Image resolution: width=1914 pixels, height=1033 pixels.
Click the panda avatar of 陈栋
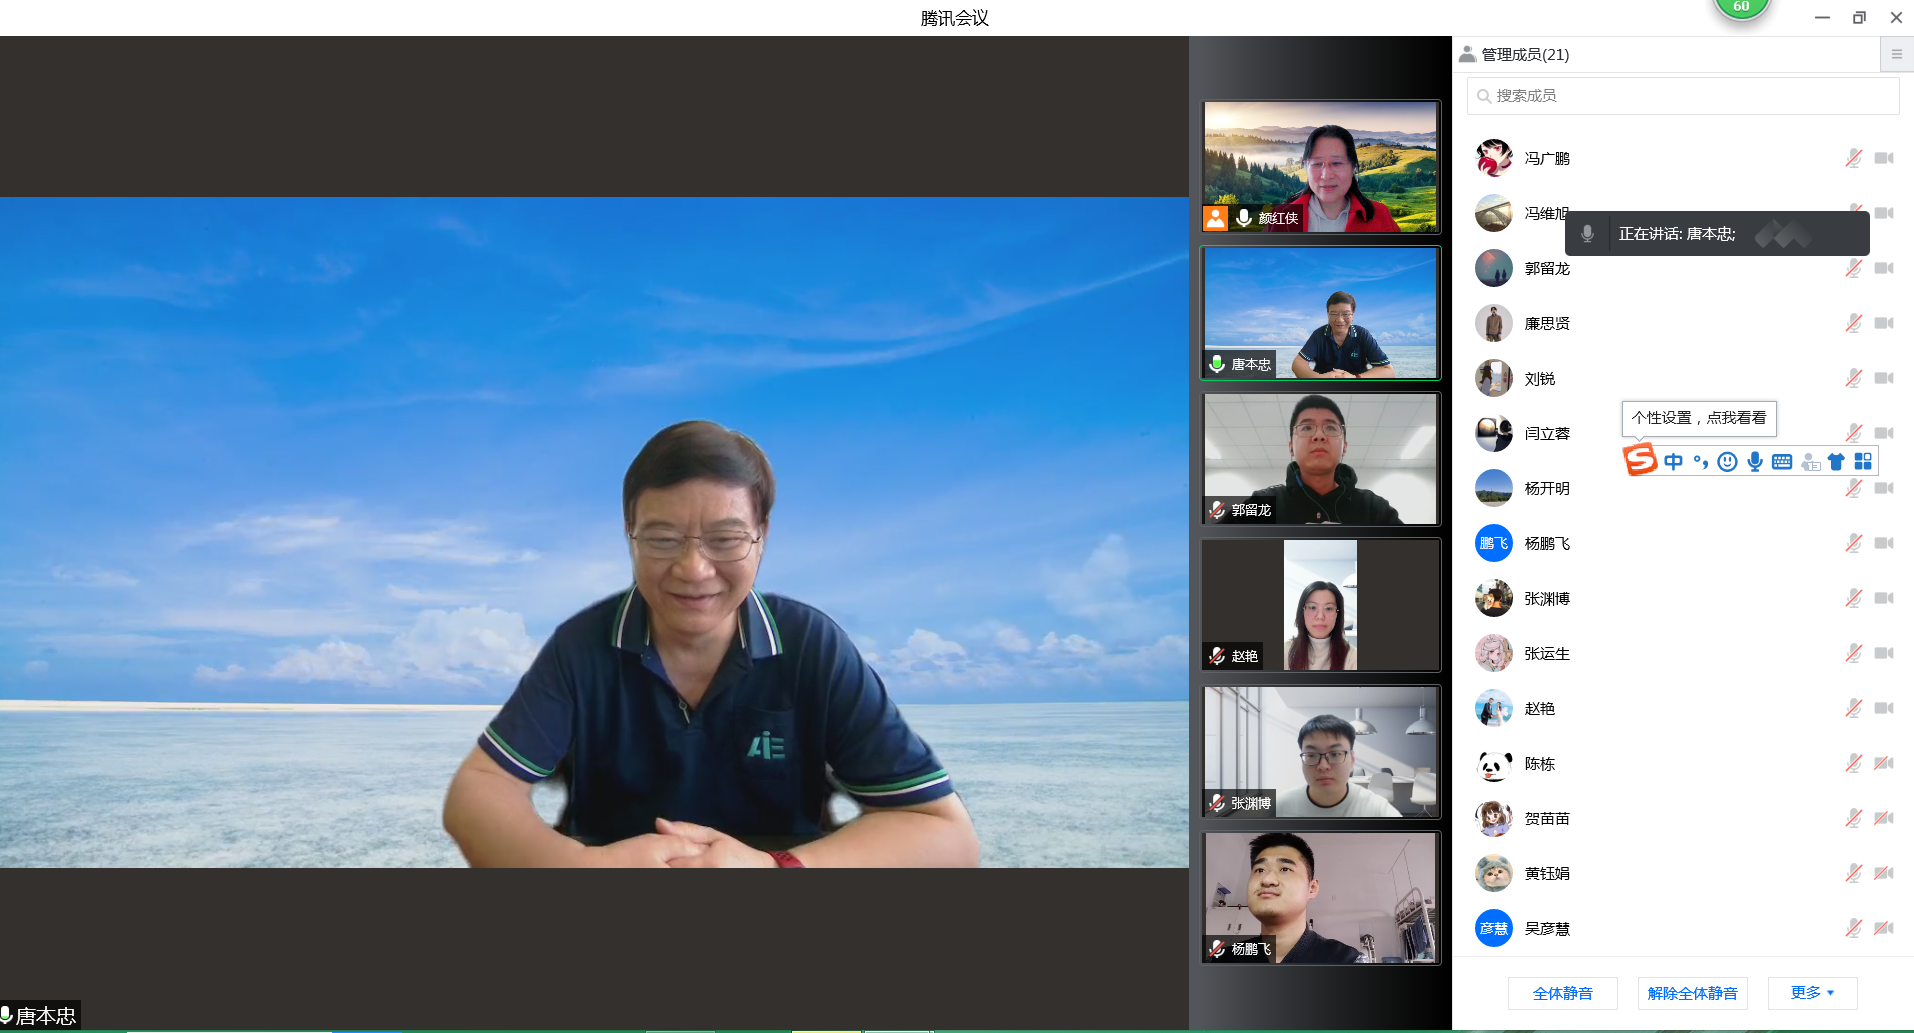tap(1494, 763)
